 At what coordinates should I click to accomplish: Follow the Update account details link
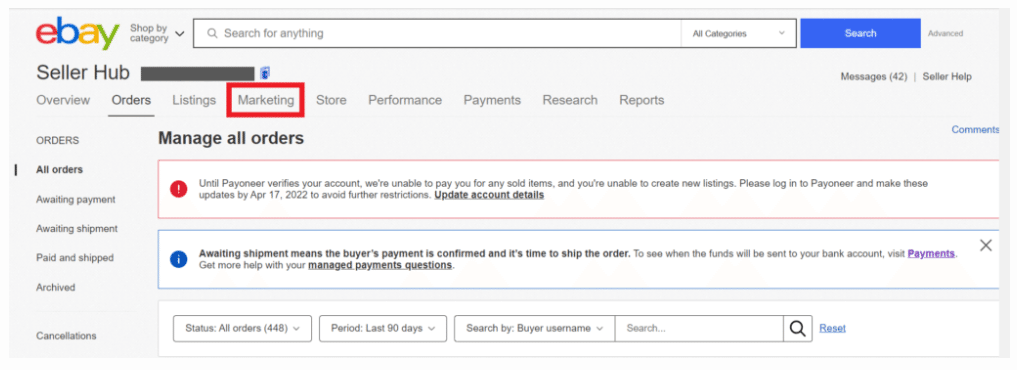489,195
